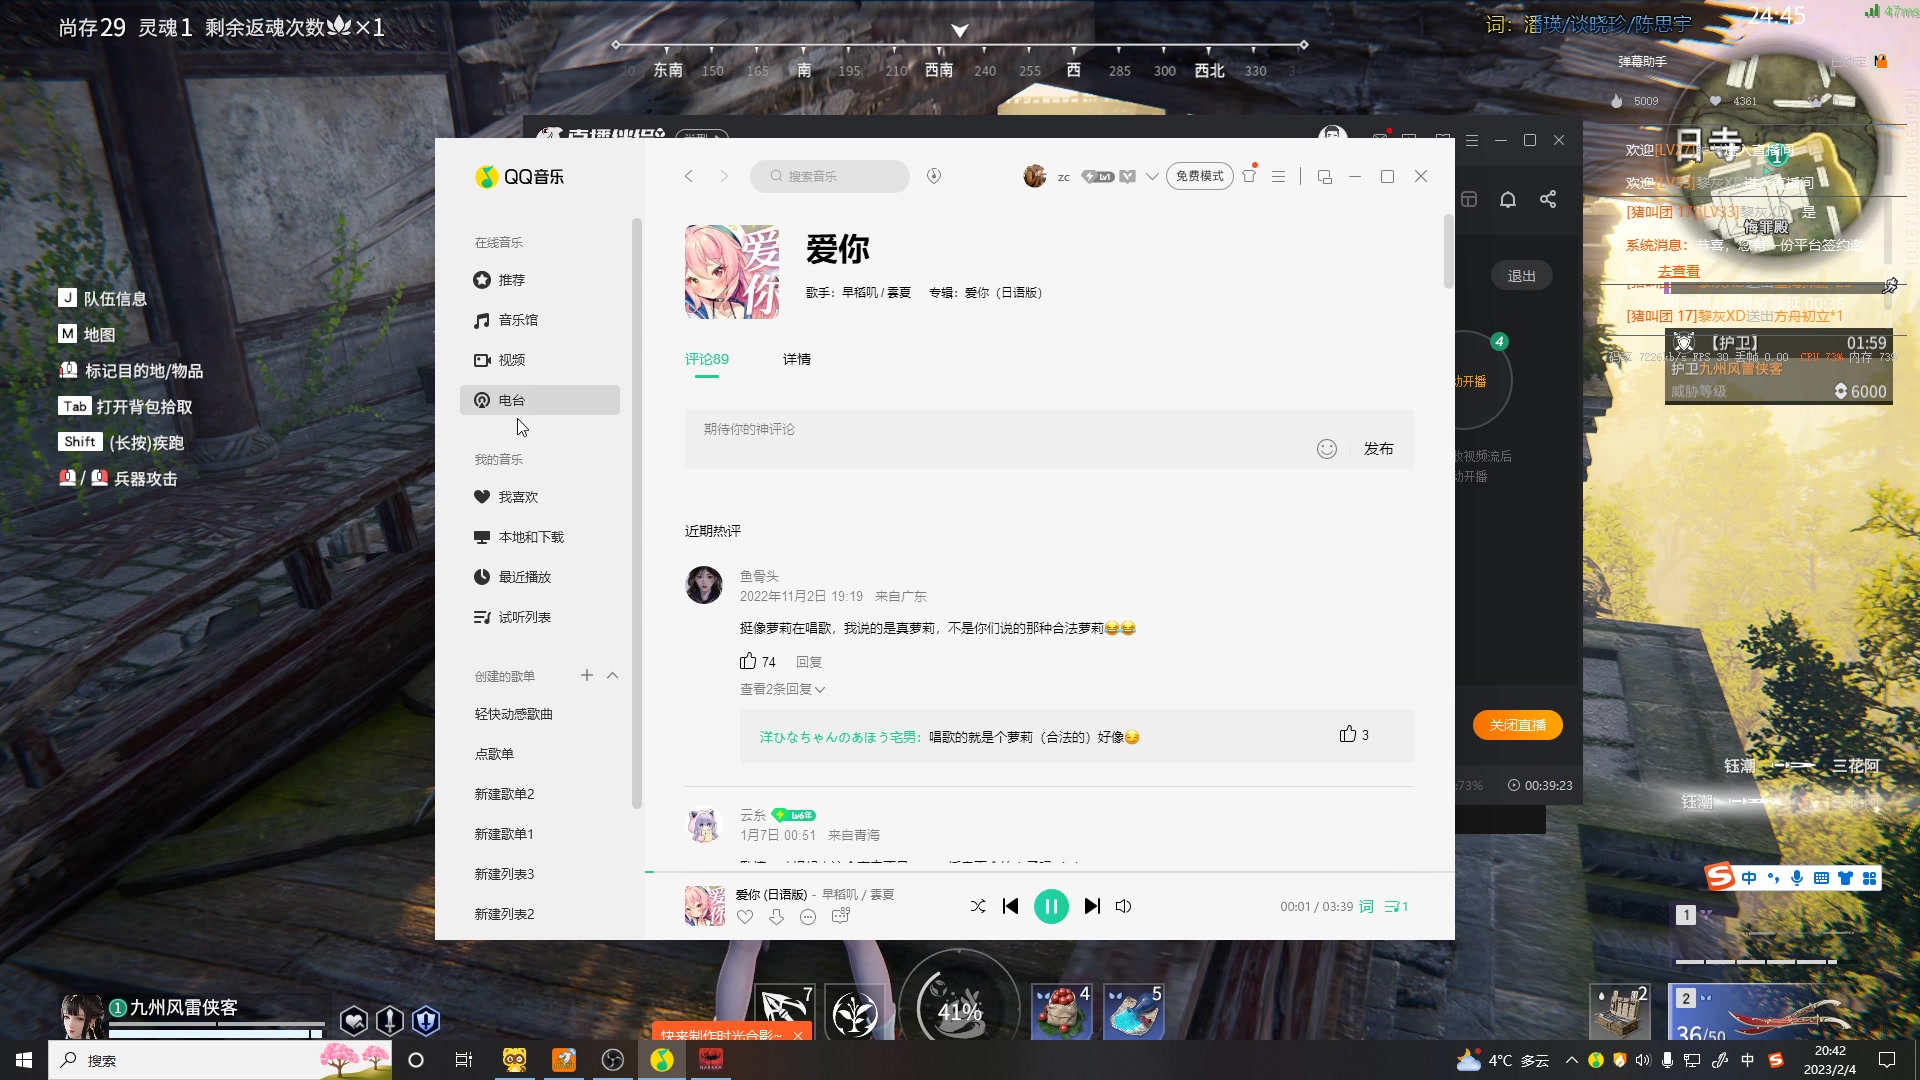Viewport: 1920px width, 1080px height.
Task: Select 电台 in the sidebar
Action: 540,400
